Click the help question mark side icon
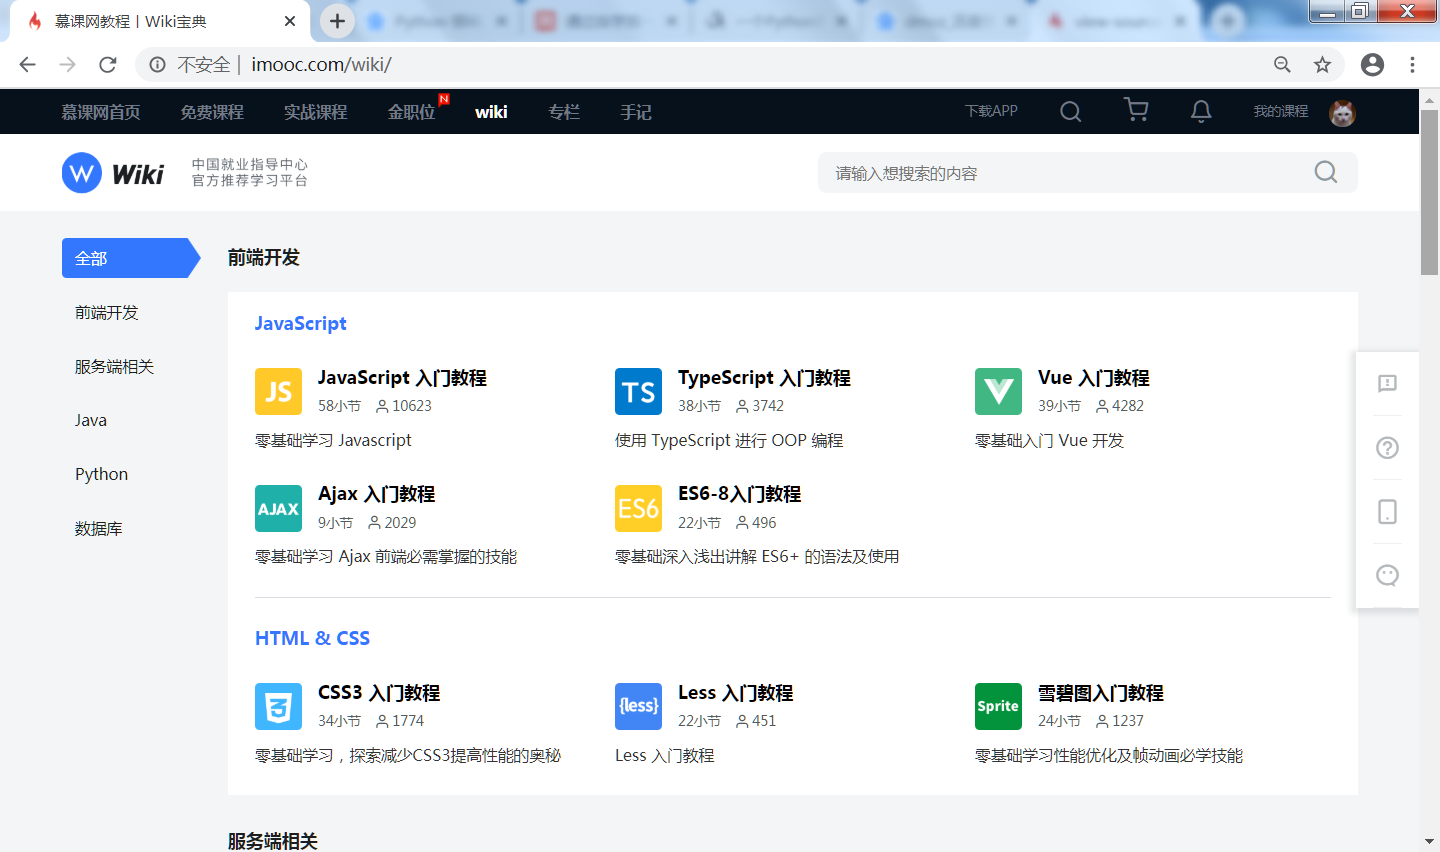1440x852 pixels. tap(1387, 447)
